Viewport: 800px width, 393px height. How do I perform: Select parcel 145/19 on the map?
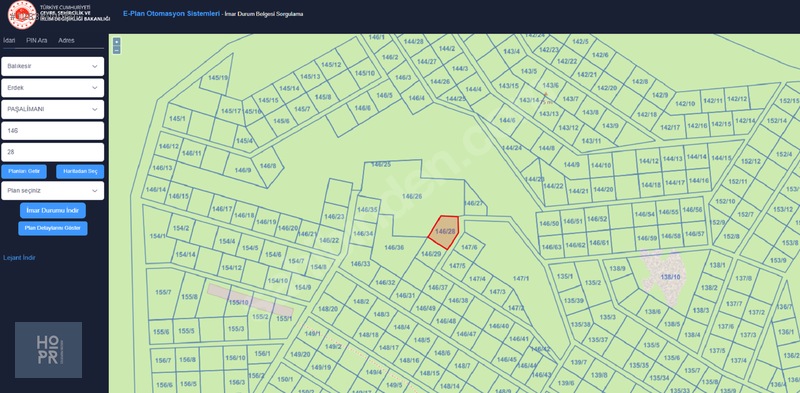point(218,78)
